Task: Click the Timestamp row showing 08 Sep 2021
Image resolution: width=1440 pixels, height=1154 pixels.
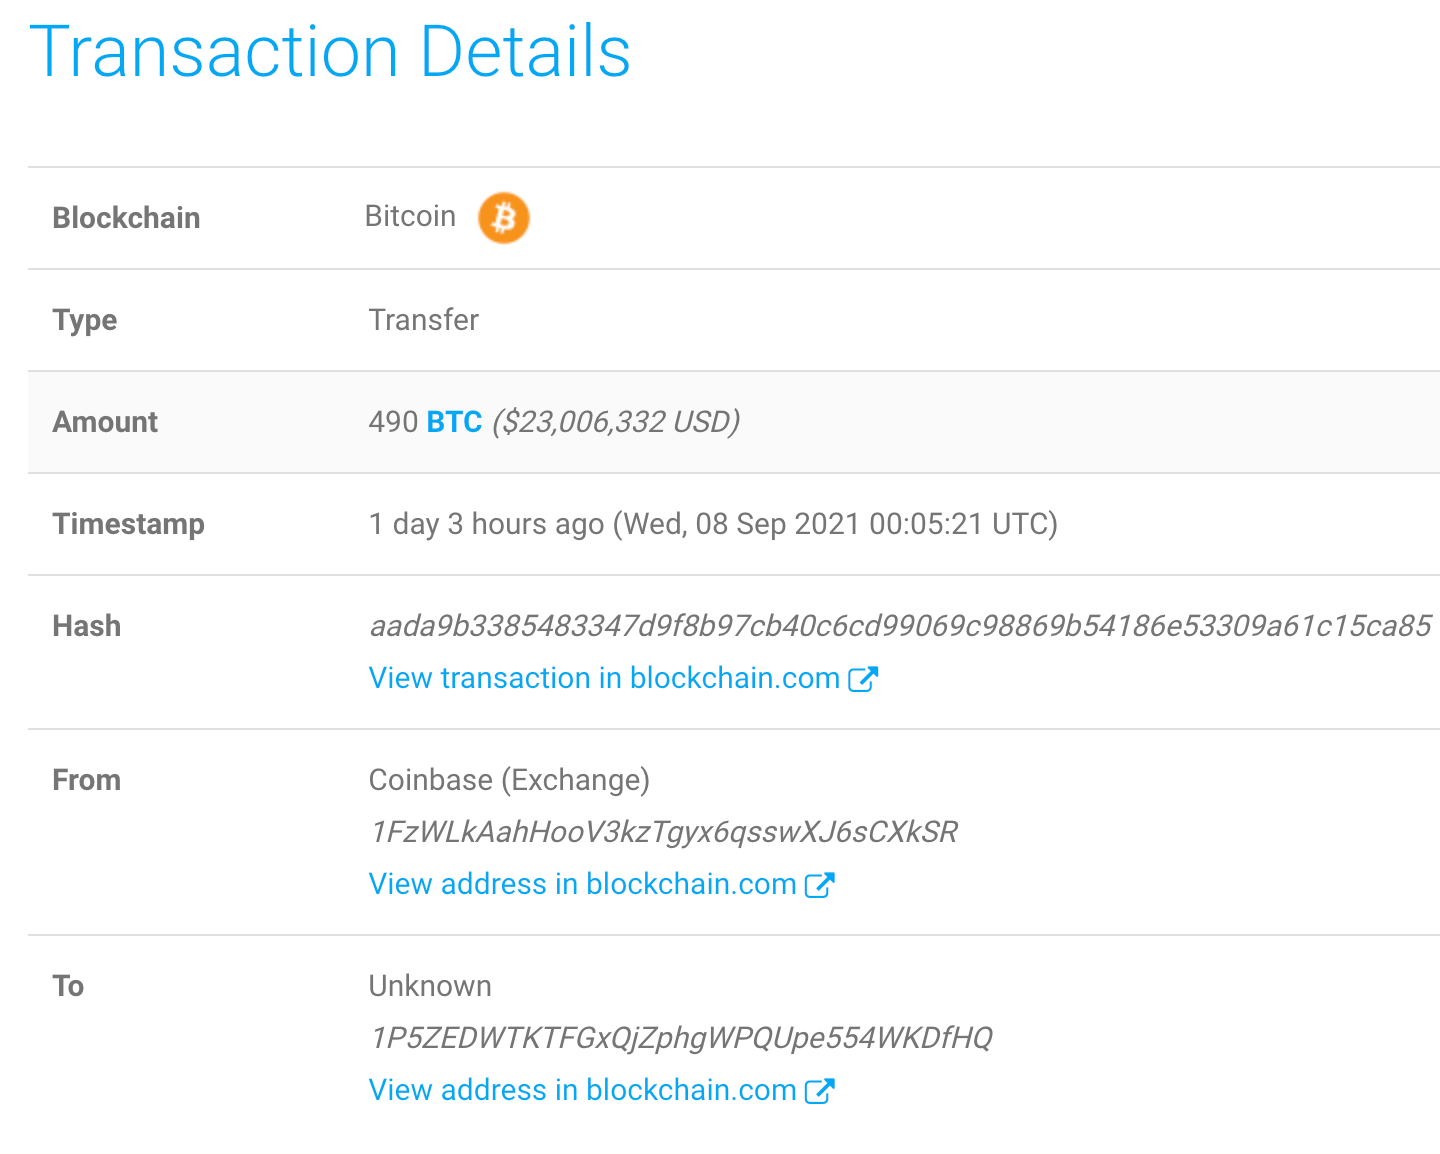Action: point(713,524)
